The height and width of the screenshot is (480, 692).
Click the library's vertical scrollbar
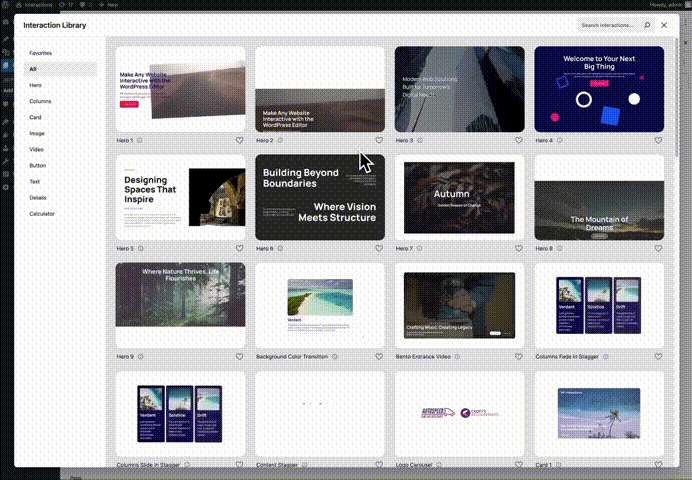[x=679, y=100]
